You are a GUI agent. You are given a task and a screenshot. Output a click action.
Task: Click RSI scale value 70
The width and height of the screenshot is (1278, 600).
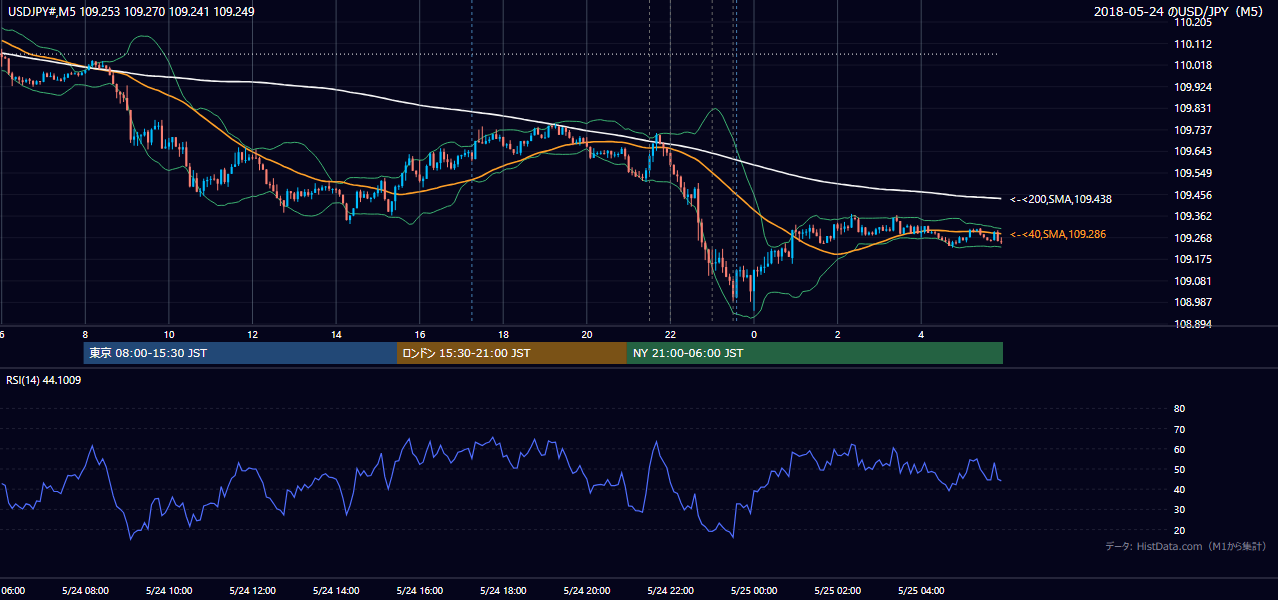coord(1179,429)
